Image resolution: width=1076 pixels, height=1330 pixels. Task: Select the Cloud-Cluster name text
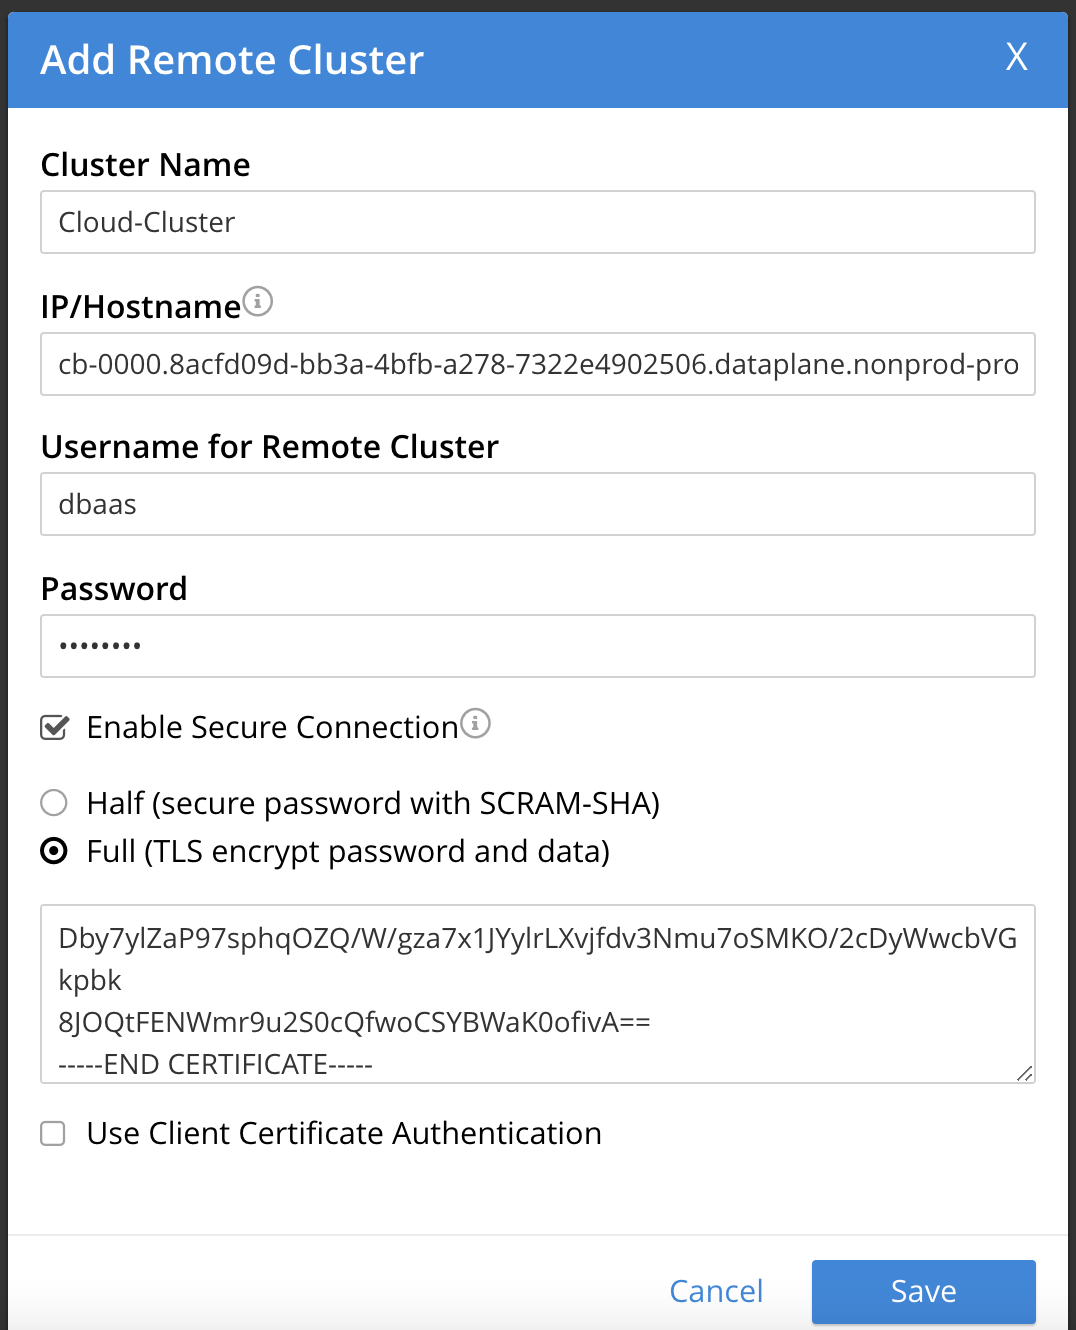(x=146, y=222)
